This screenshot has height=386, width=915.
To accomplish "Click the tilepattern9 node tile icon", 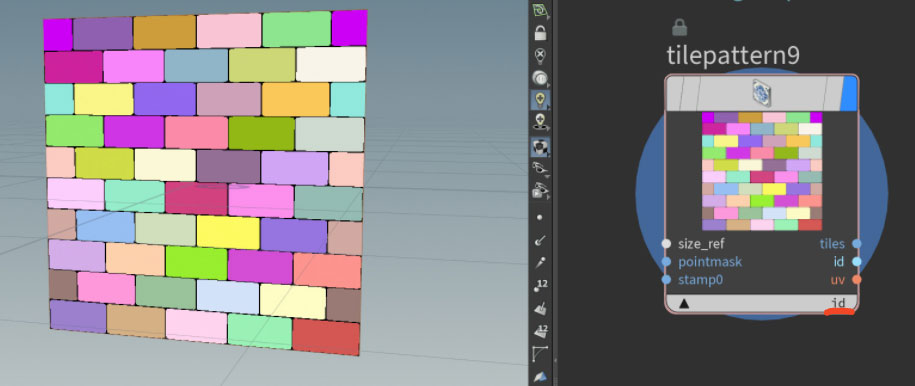I will click(762, 93).
